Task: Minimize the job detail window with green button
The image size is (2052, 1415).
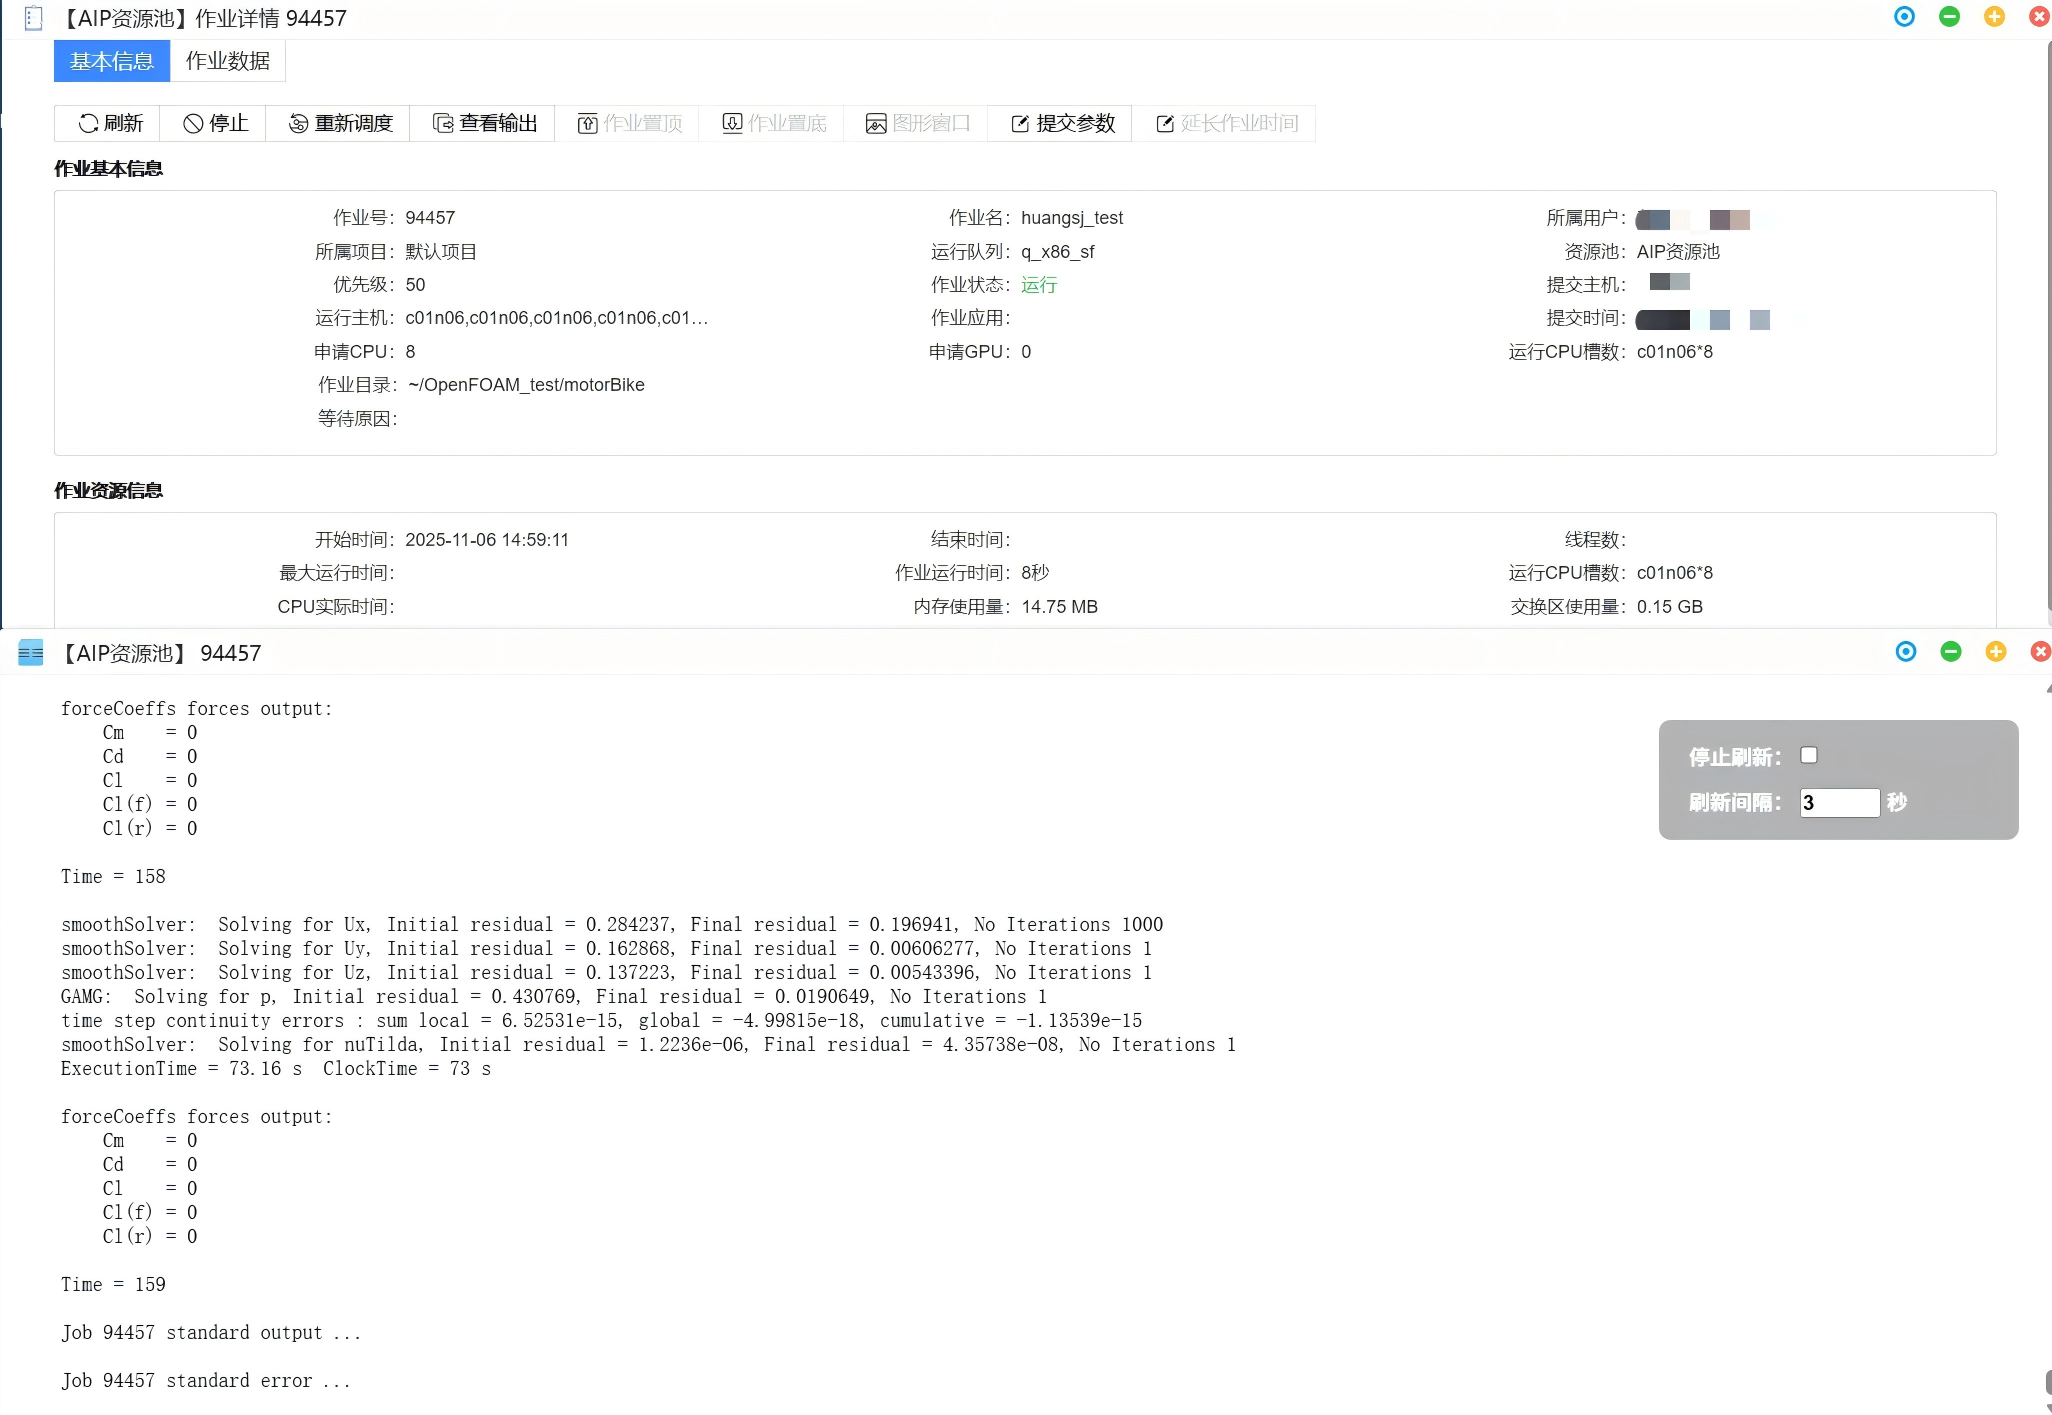Action: tap(1949, 16)
